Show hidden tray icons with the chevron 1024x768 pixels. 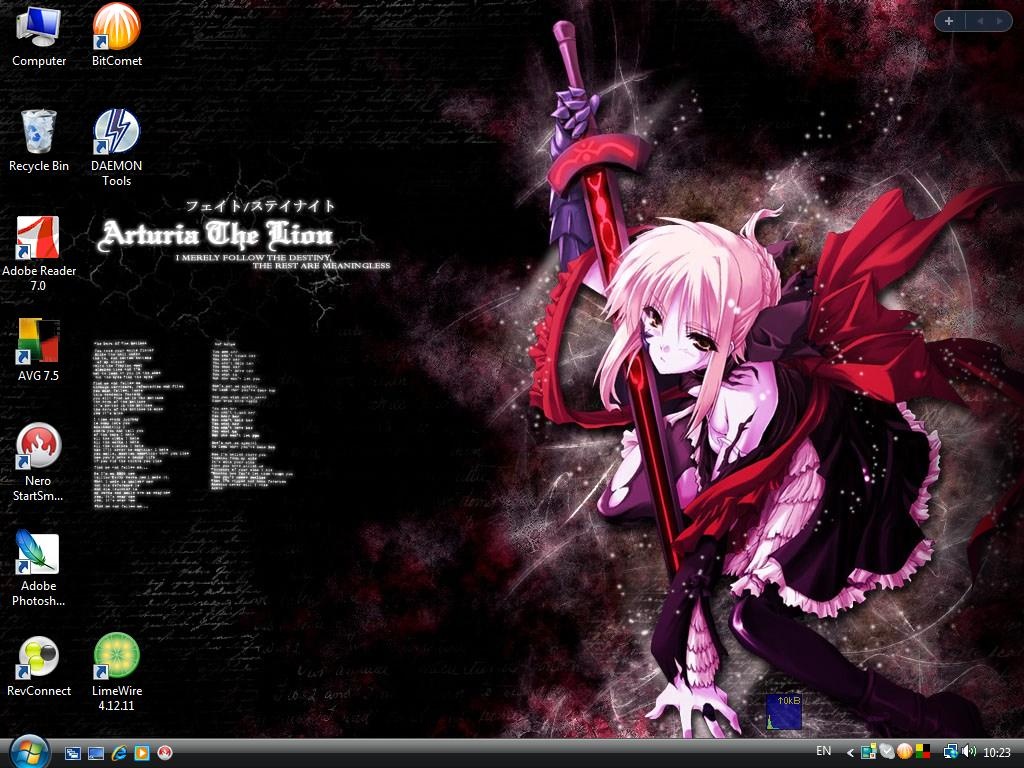pyautogui.click(x=850, y=753)
